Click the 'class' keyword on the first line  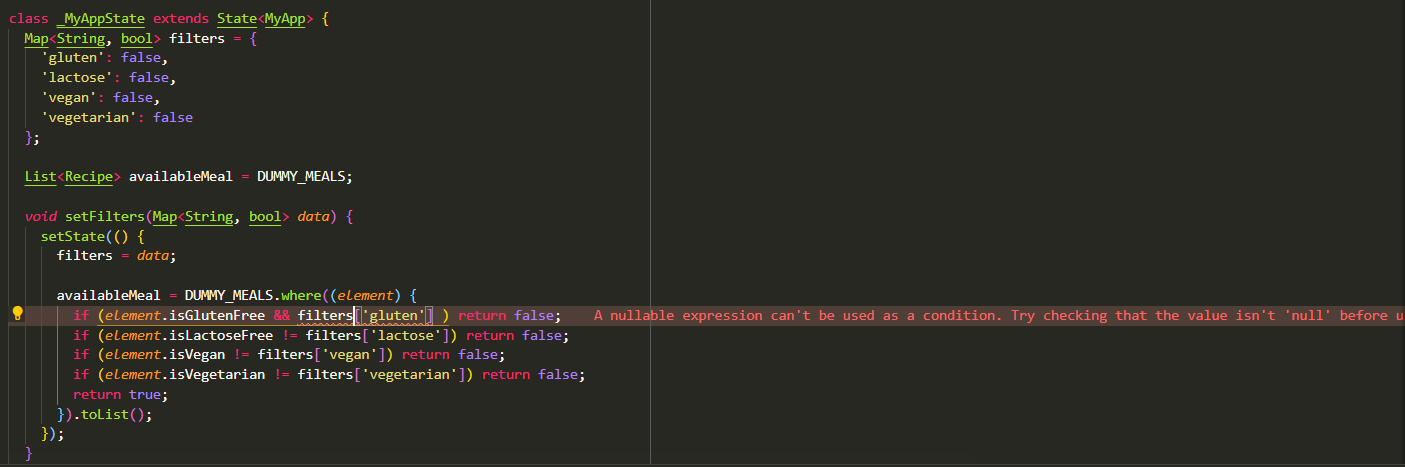(x=29, y=19)
